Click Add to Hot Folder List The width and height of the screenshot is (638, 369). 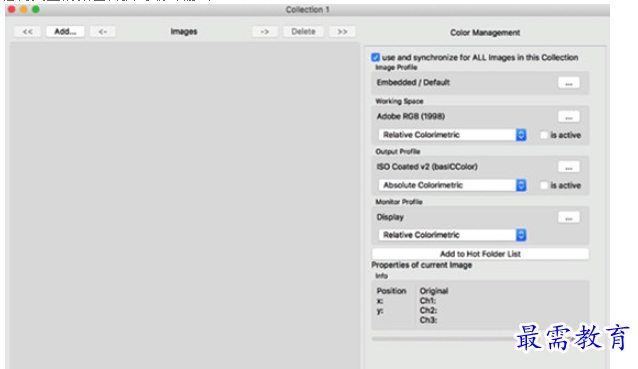click(x=480, y=254)
